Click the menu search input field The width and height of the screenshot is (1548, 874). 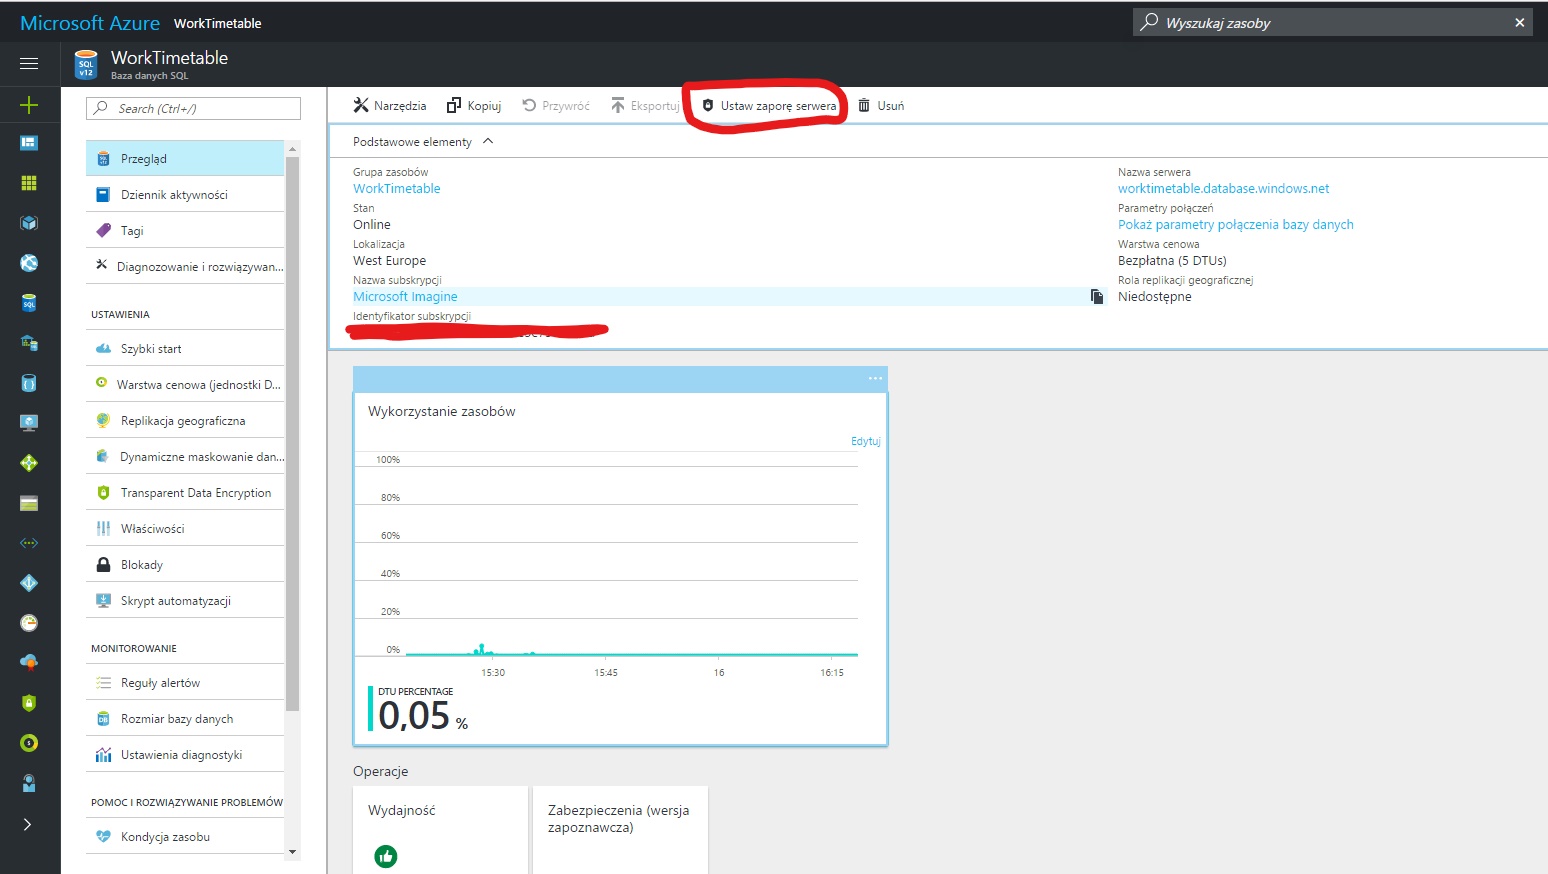[193, 109]
